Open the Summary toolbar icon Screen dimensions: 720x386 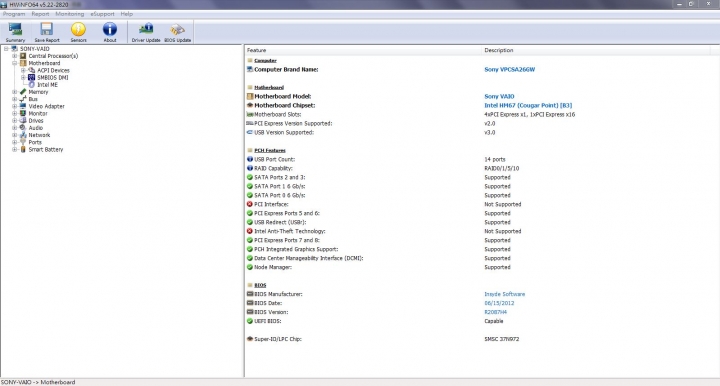(x=15, y=32)
